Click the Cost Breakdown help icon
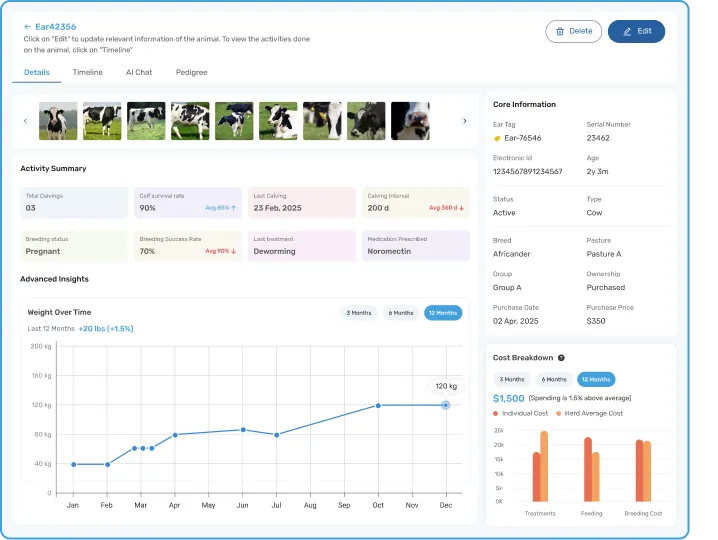The width and height of the screenshot is (718, 540). [x=561, y=358]
